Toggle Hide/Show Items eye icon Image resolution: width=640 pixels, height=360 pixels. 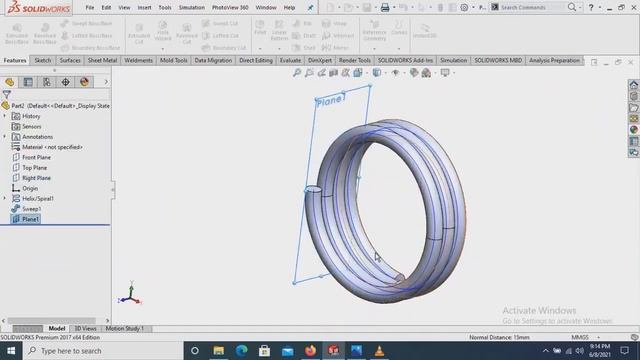pos(395,73)
